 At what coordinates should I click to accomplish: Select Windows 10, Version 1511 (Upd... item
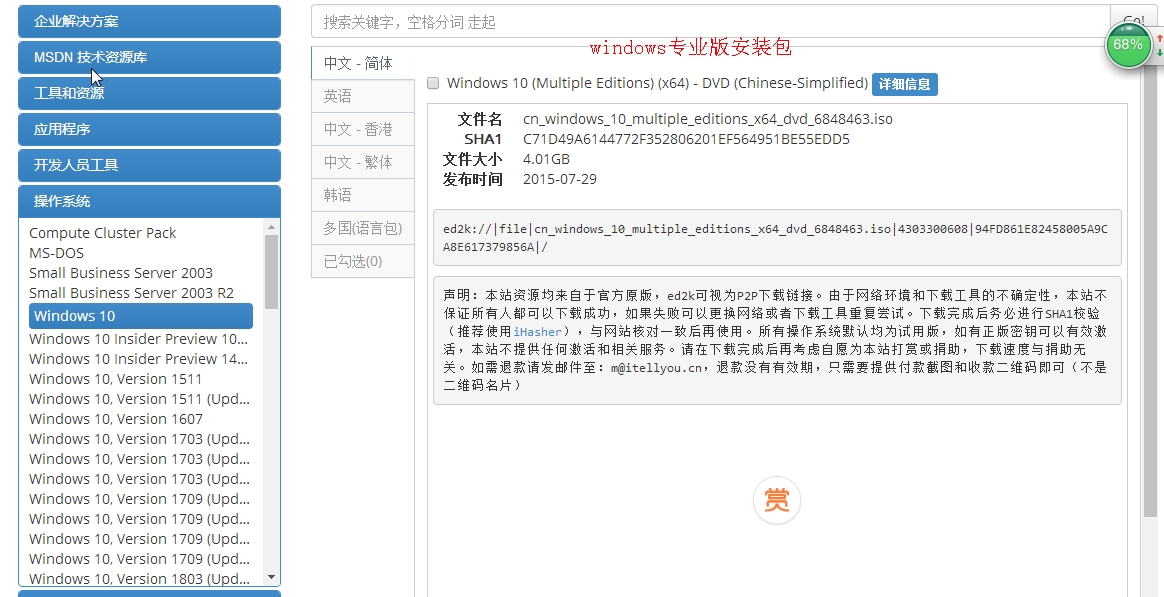click(x=140, y=399)
